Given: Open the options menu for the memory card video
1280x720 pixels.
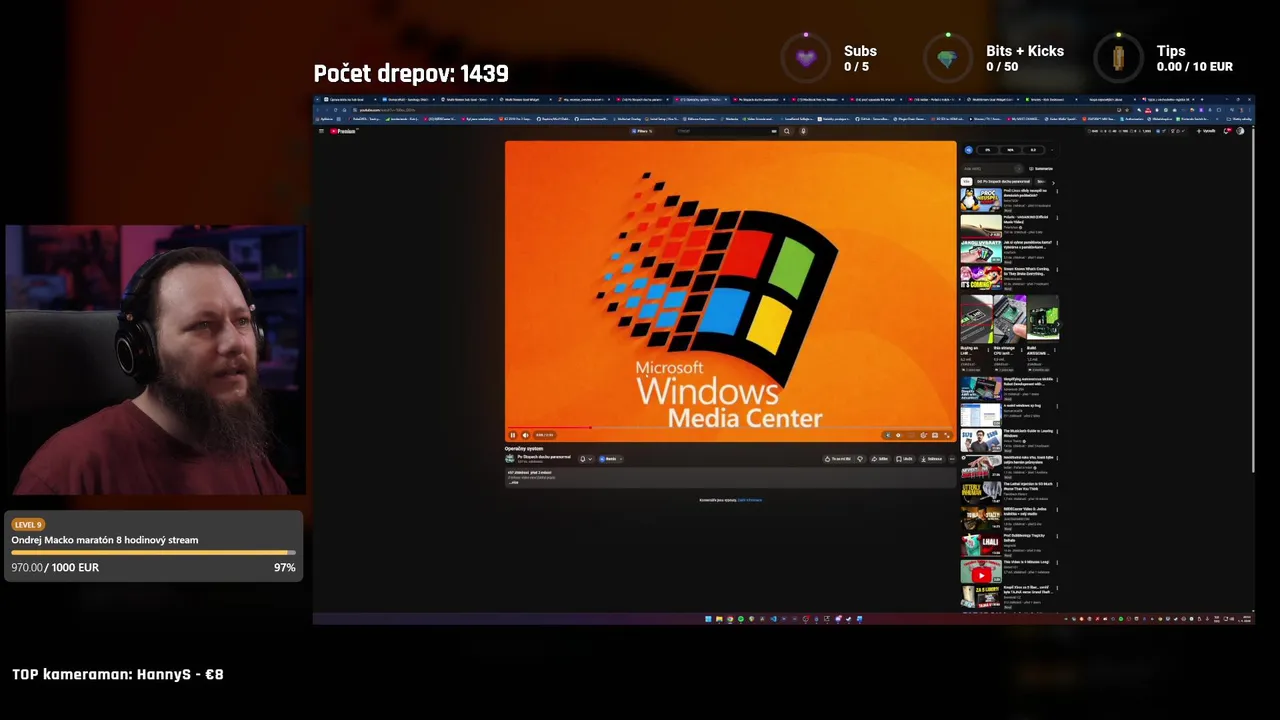Looking at the screenshot, I should point(1057,243).
